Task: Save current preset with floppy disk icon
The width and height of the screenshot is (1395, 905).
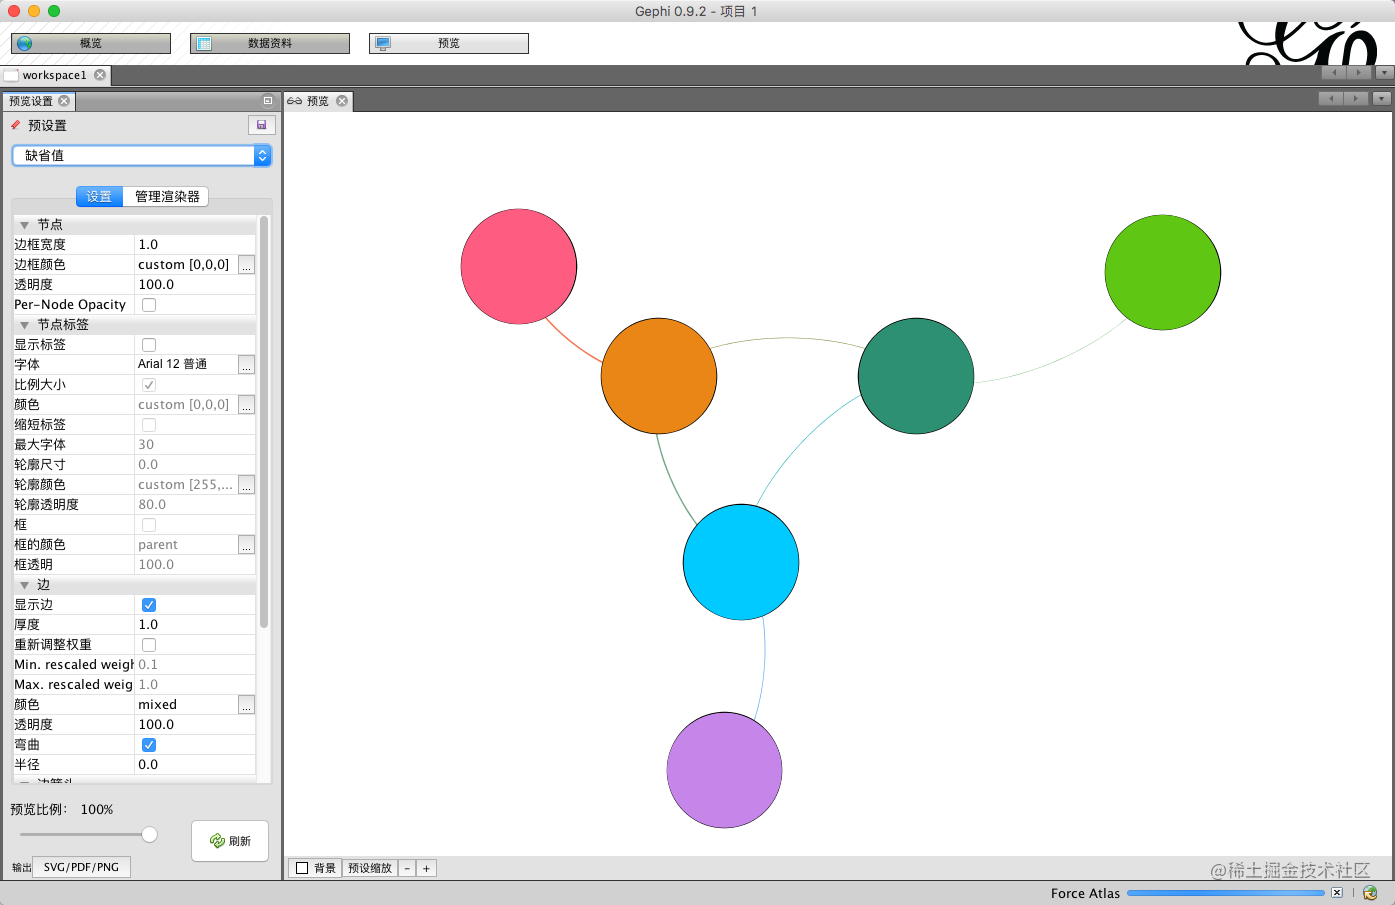Action: point(261,125)
